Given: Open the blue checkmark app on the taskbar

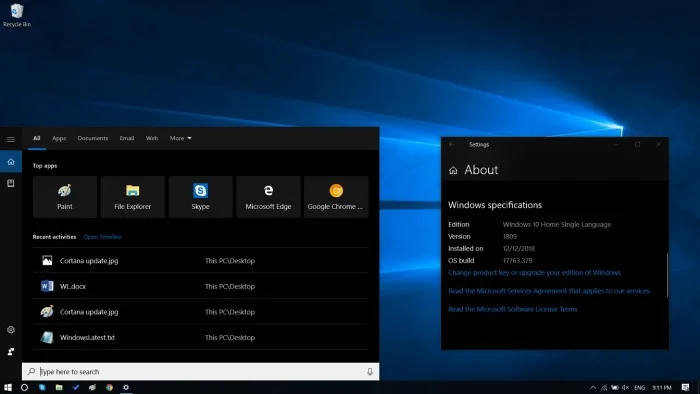Looking at the screenshot, I should pos(76,387).
